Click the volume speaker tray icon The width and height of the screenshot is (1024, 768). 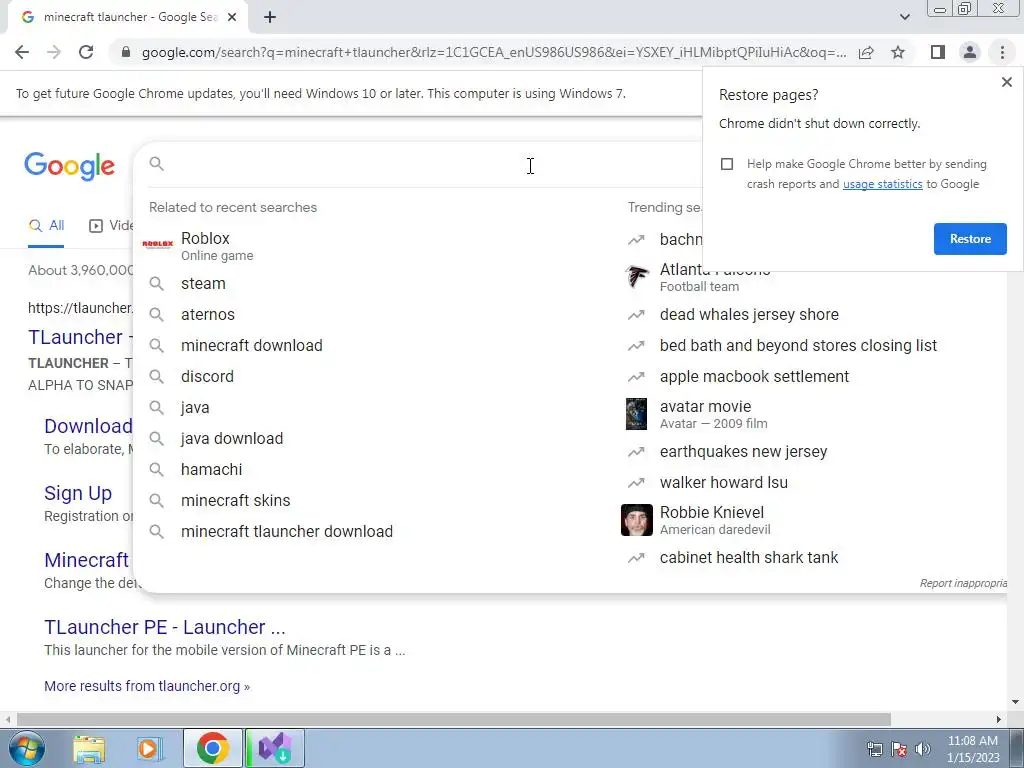[x=923, y=749]
